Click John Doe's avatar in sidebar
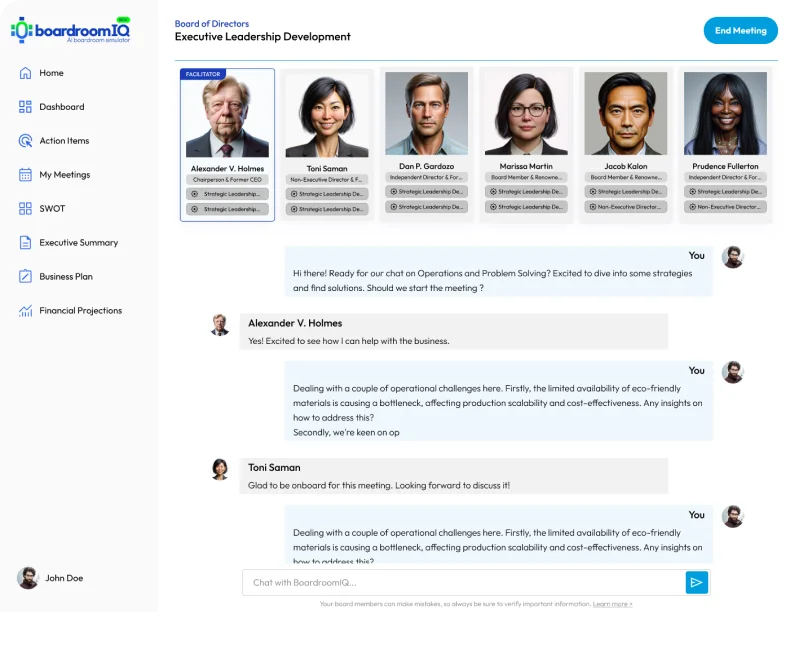This screenshot has height=645, width=812. point(28,578)
